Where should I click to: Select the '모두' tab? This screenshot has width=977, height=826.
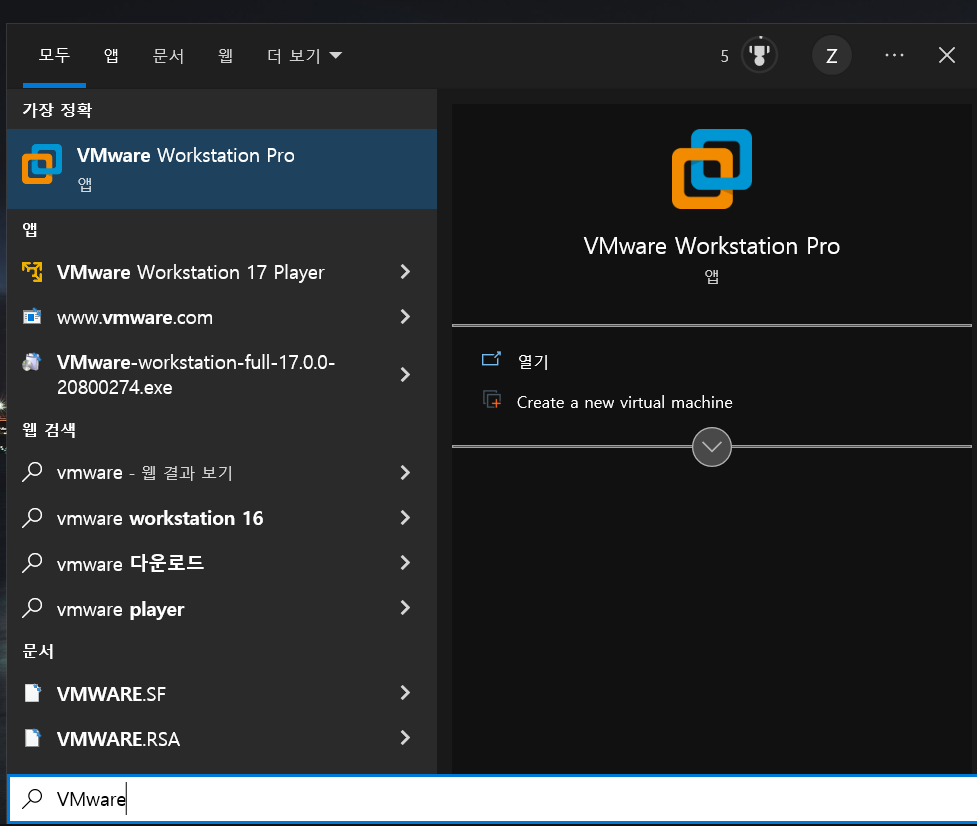[54, 55]
